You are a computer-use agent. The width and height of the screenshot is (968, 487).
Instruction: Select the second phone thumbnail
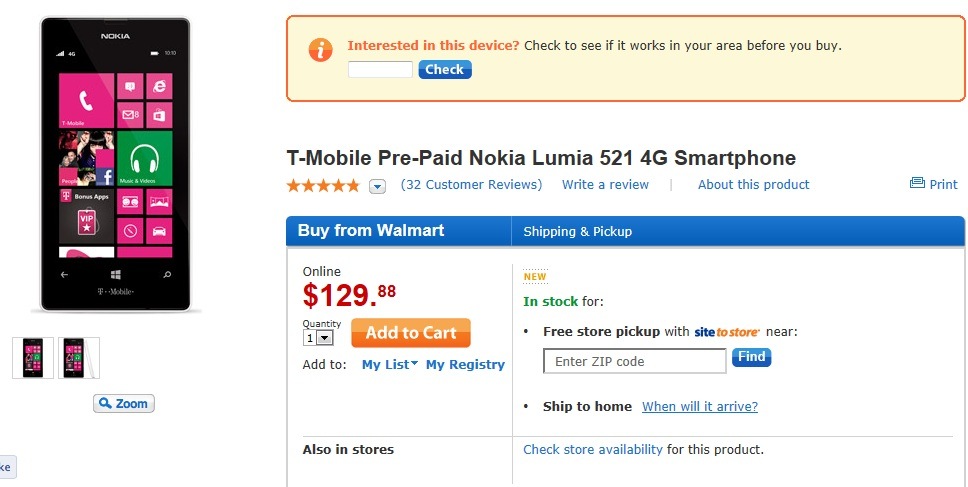[x=78, y=358]
